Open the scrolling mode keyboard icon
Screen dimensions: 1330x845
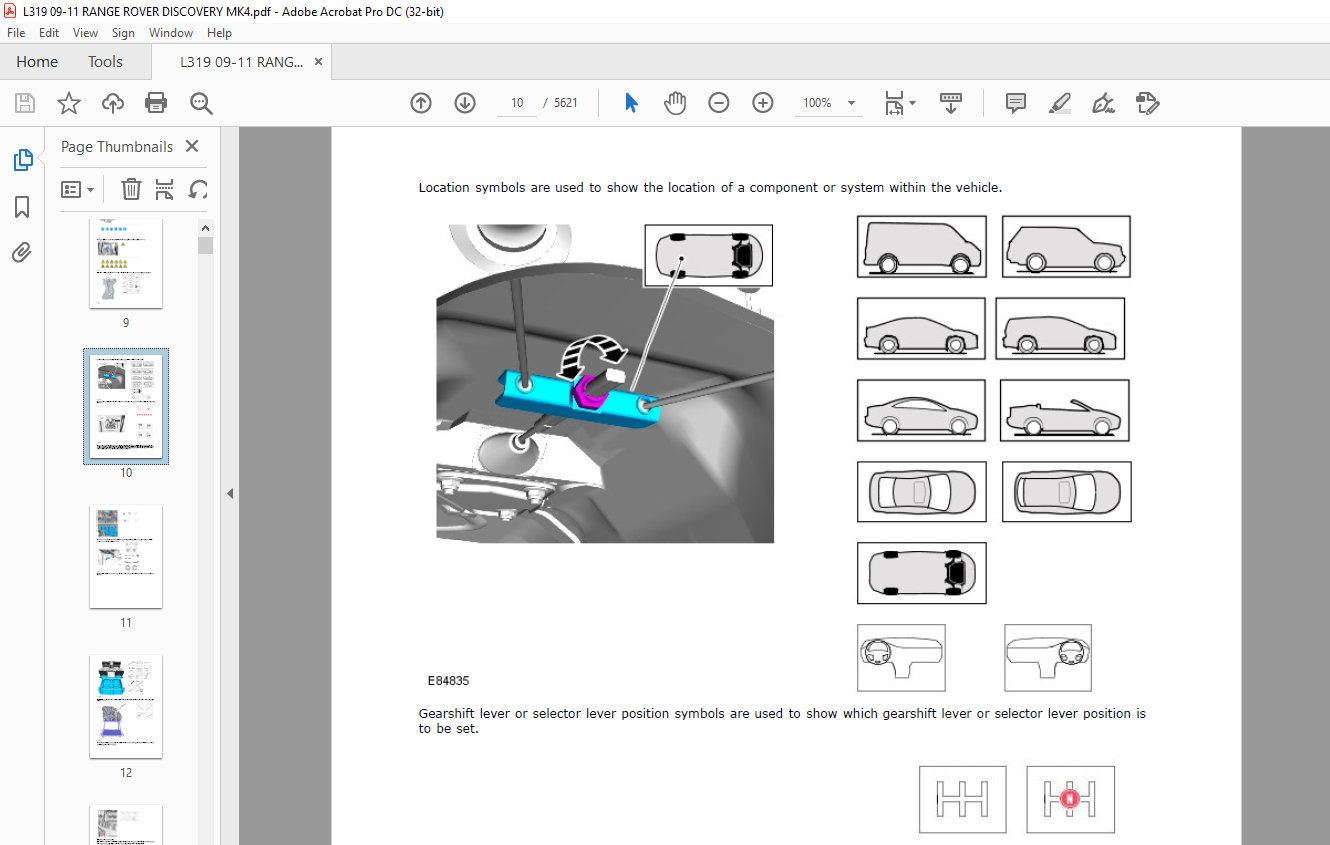pos(950,103)
